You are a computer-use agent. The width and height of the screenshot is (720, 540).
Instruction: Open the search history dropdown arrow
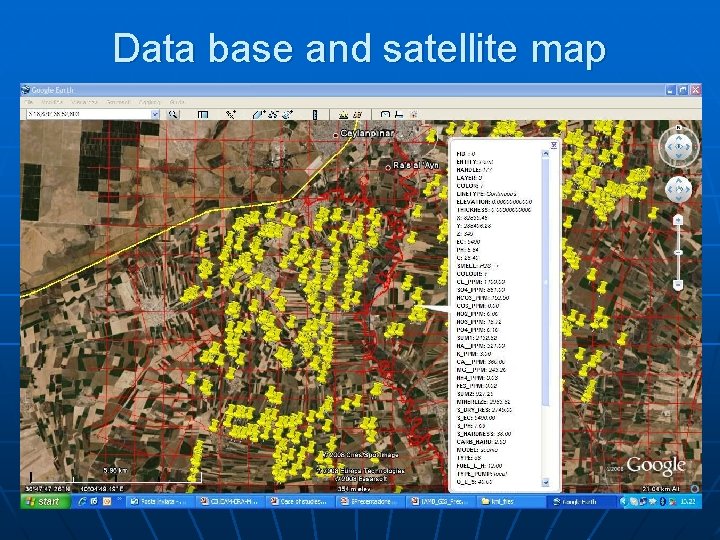tap(155, 114)
